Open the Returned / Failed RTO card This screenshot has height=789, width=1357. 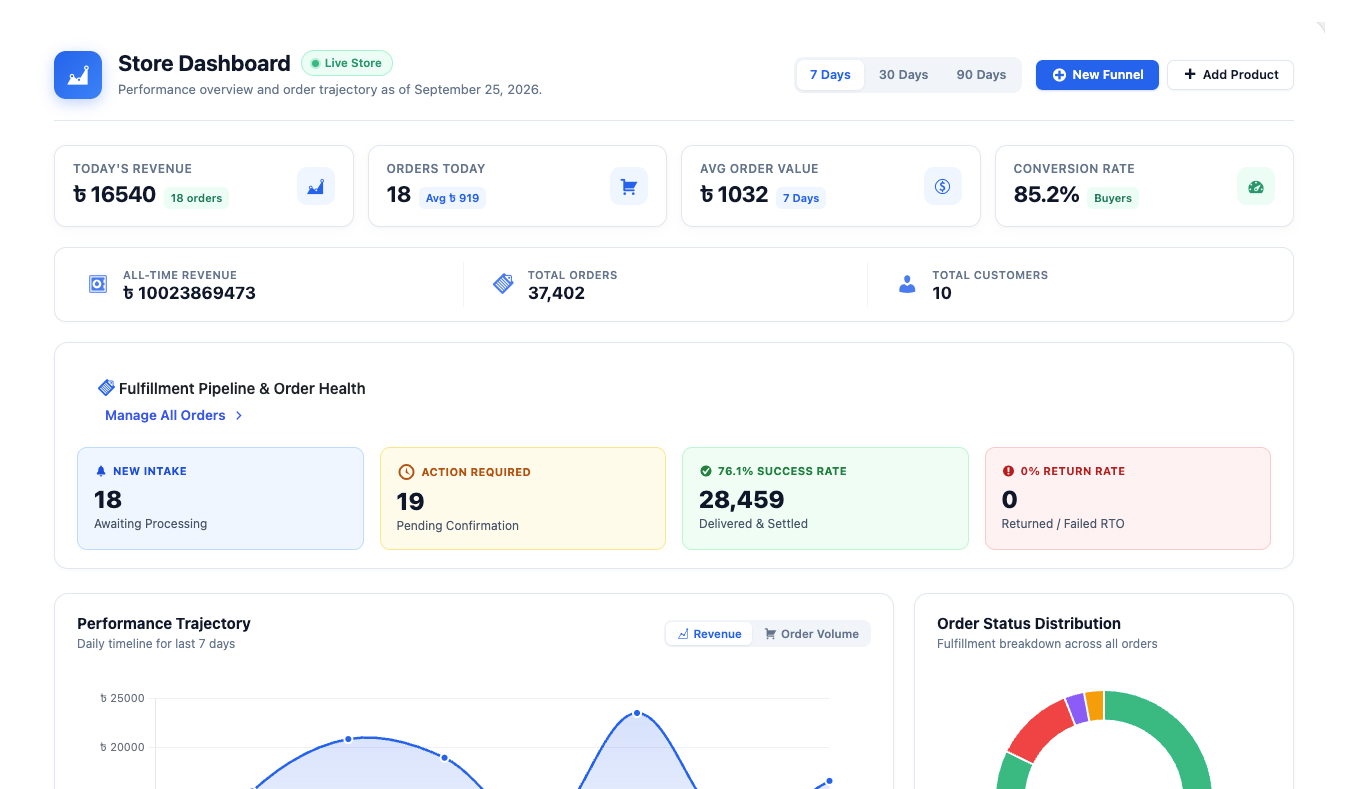tap(1128, 498)
